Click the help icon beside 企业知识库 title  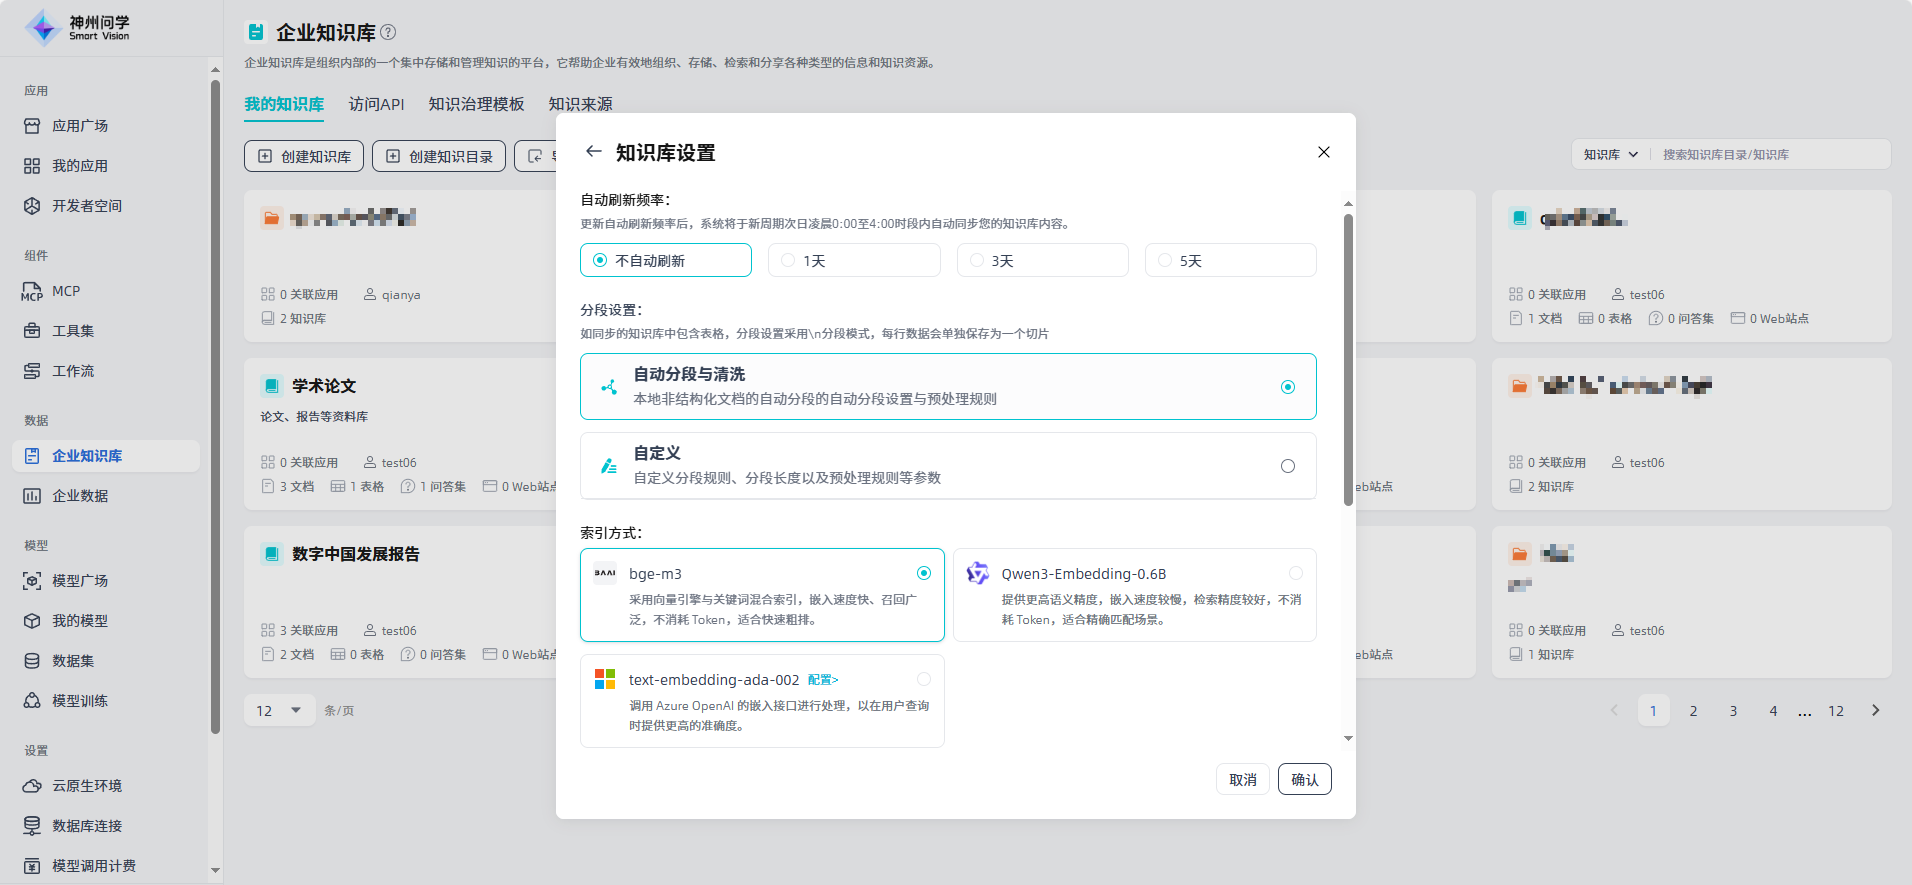click(389, 32)
